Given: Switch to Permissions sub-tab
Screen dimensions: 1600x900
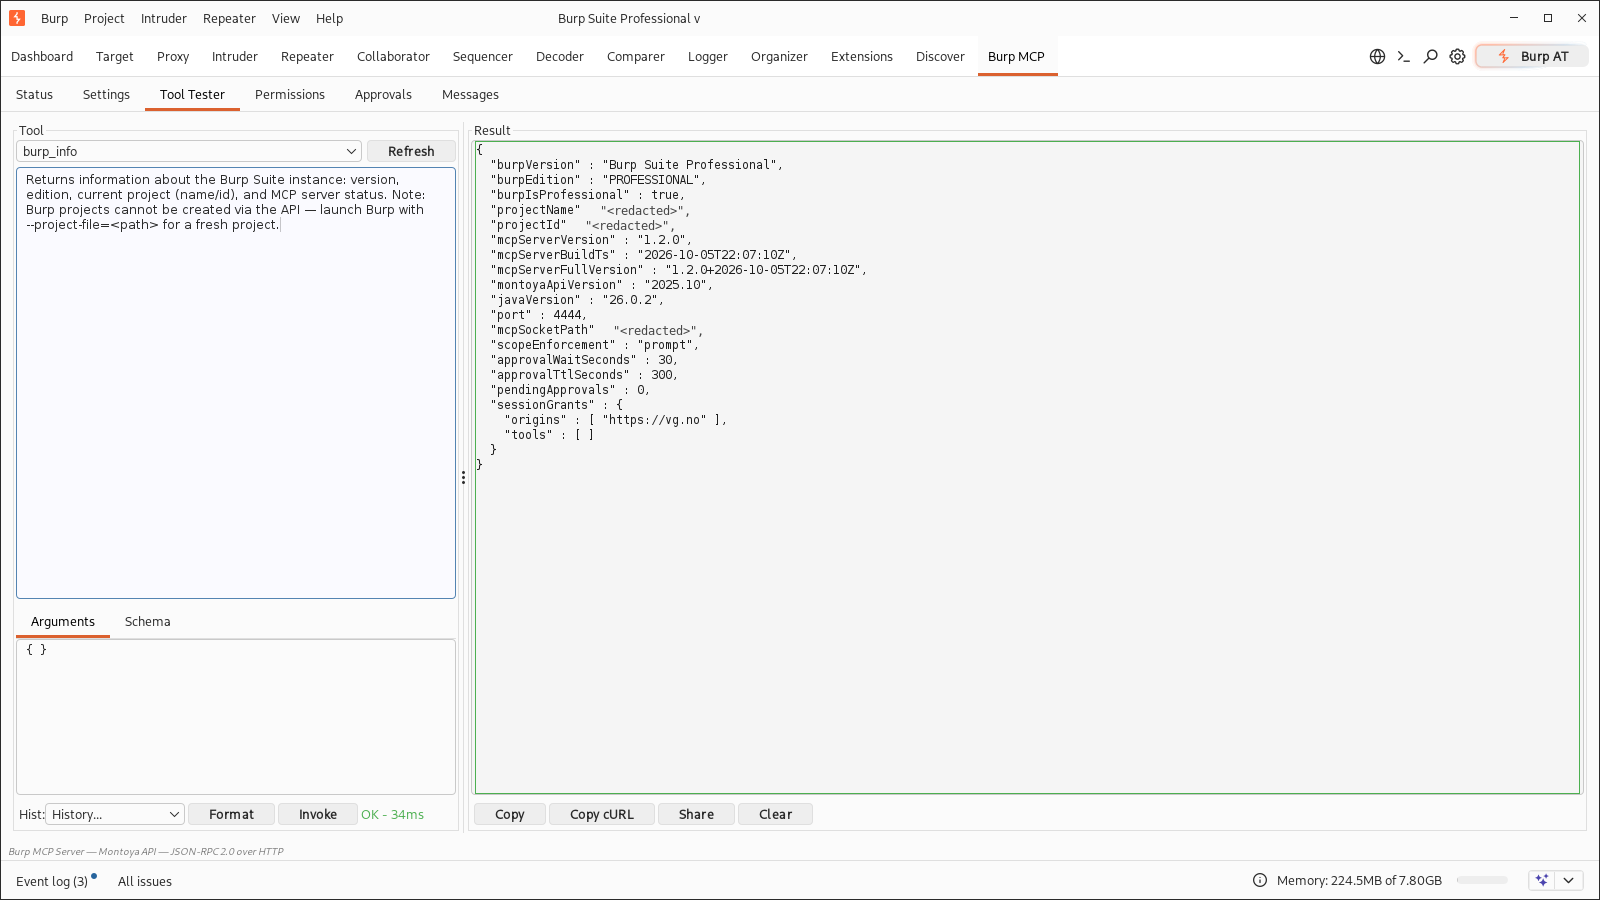Looking at the screenshot, I should click(290, 95).
